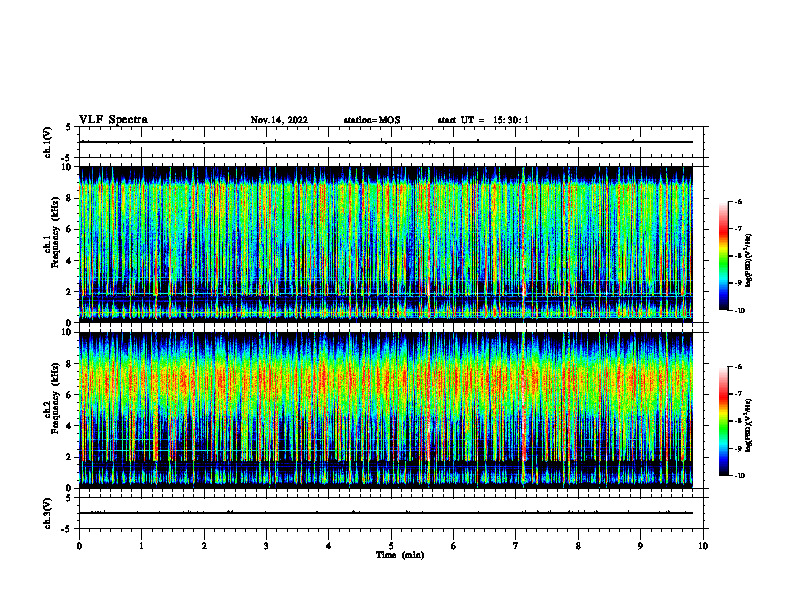Click the ch.3 voltage waveform trace
The width and height of the screenshot is (792, 612).
386,513
